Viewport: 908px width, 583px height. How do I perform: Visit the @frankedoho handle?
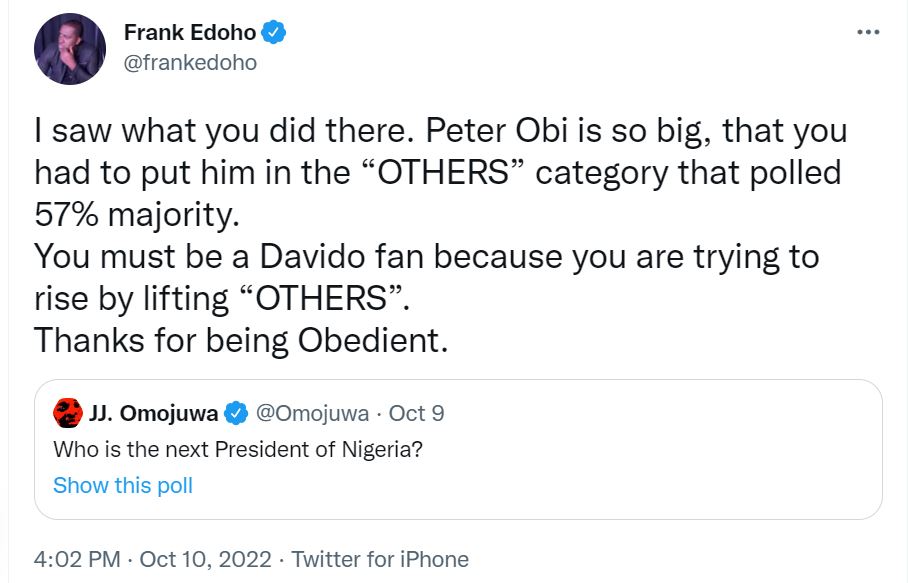coord(190,63)
